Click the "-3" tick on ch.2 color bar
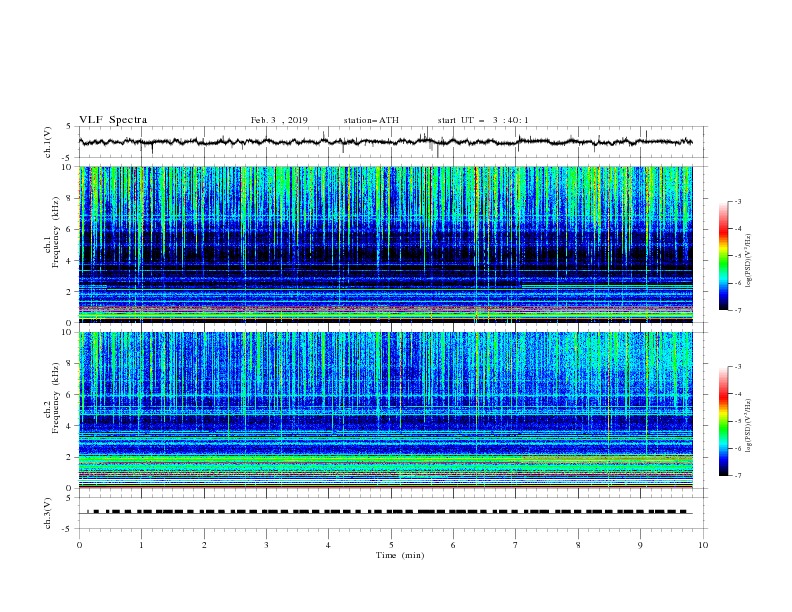792x612 pixels. (737, 367)
